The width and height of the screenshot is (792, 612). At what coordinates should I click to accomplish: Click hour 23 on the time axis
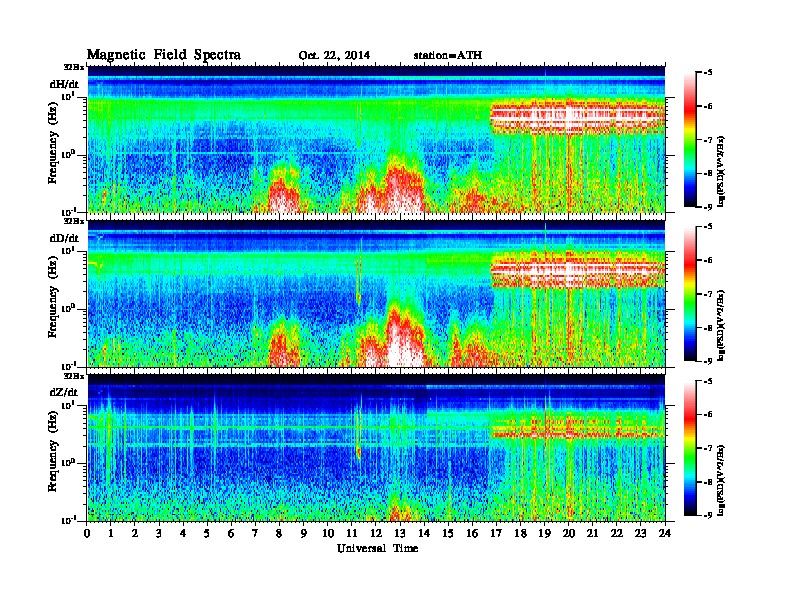[640, 533]
